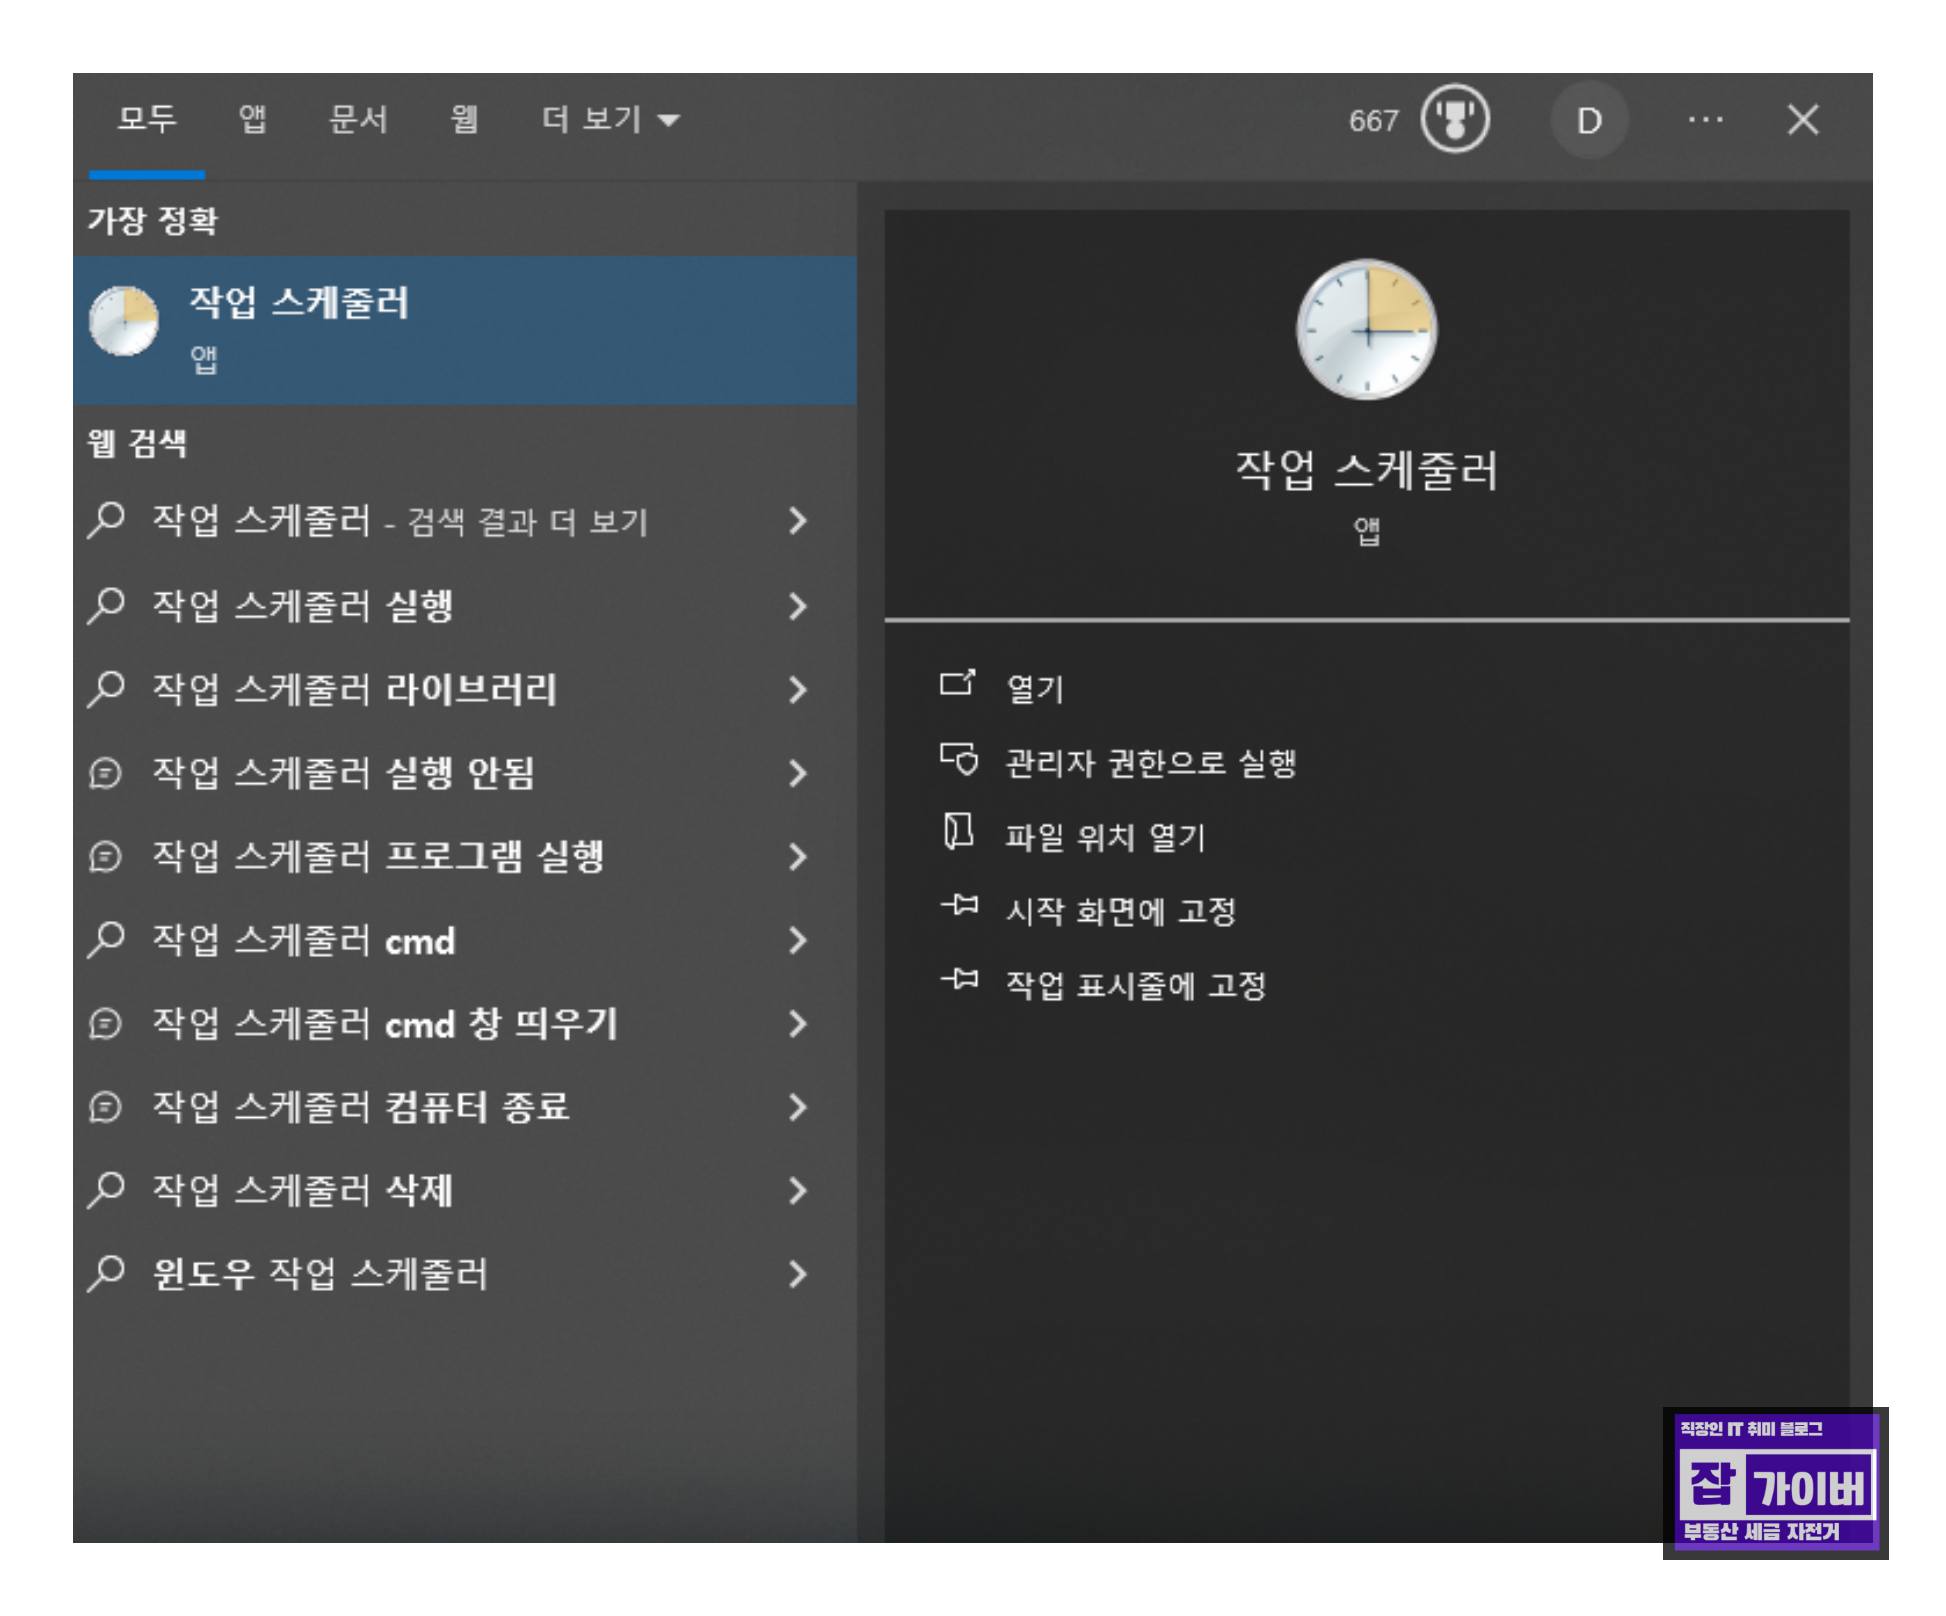This screenshot has height=1616, width=1946.
Task: Click the 열기 open icon
Action: [x=957, y=684]
